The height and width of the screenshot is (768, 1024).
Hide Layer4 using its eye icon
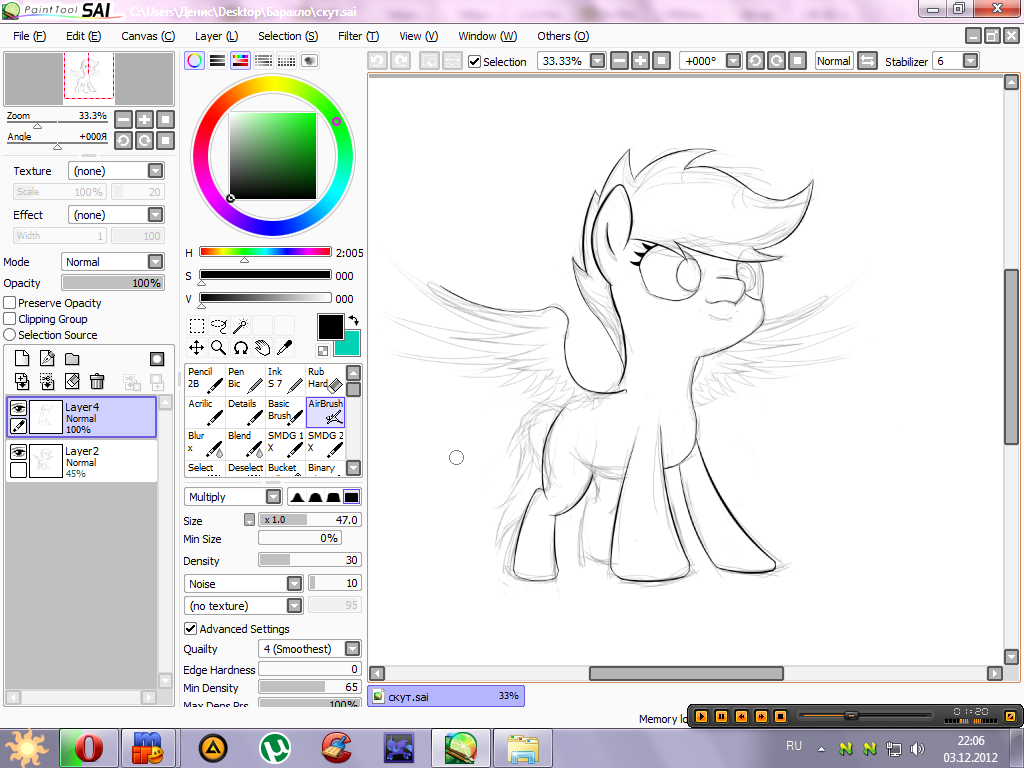pyautogui.click(x=18, y=408)
